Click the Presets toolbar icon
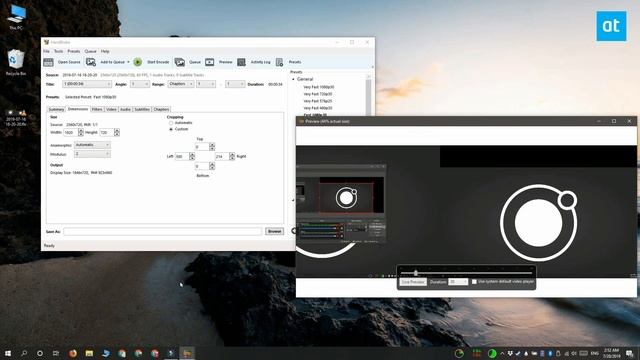Viewport: 640px width, 360px height. (x=279, y=62)
